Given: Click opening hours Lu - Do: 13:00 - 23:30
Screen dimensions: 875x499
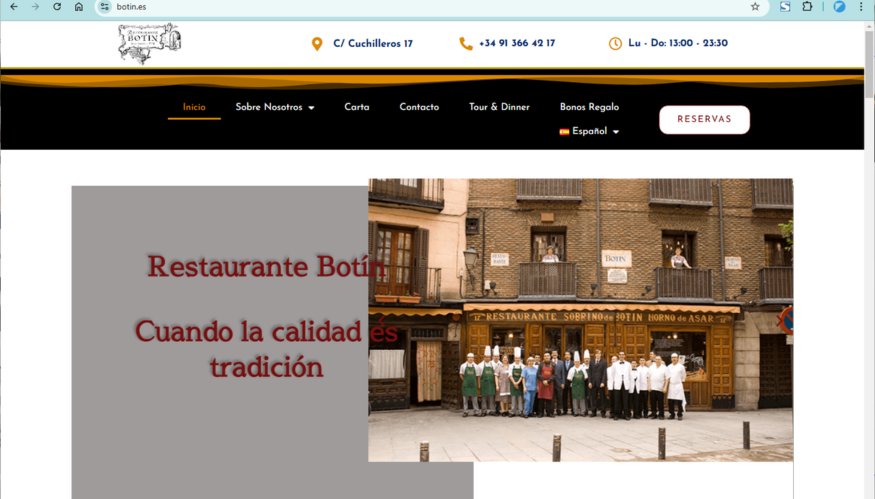Looking at the screenshot, I should [677, 43].
